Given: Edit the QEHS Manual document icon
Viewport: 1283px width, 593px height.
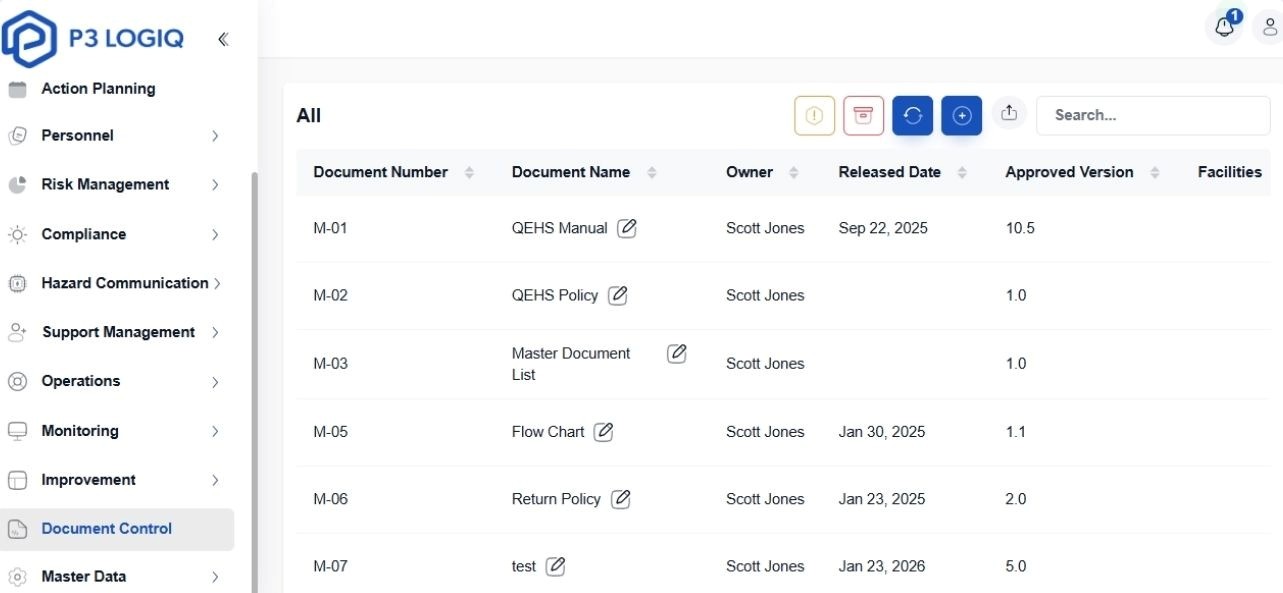Looking at the screenshot, I should [x=627, y=228].
